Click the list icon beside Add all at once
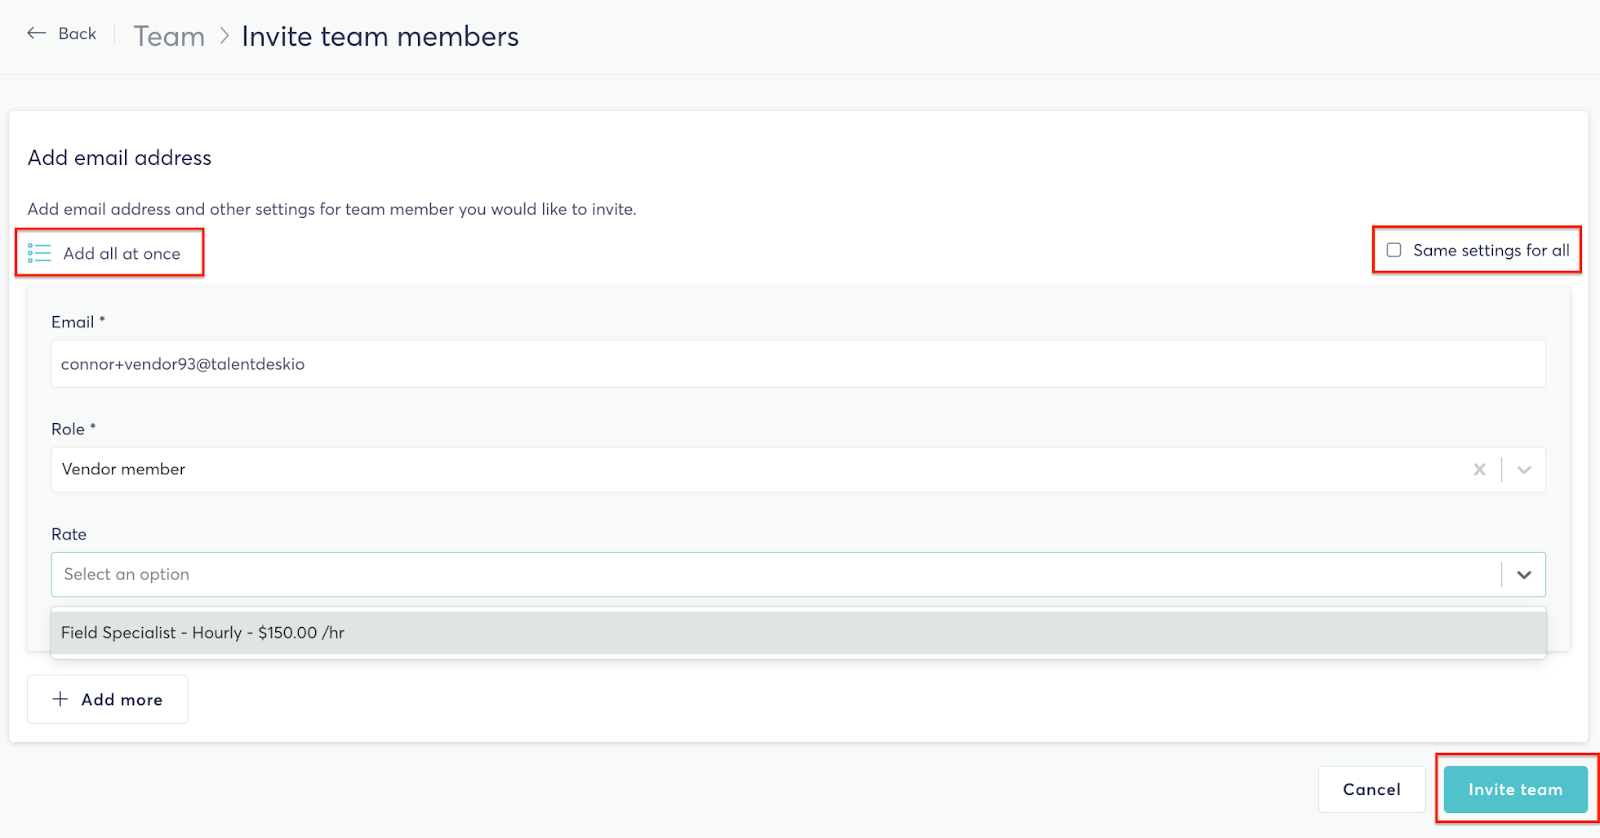The width and height of the screenshot is (1600, 838). point(39,253)
